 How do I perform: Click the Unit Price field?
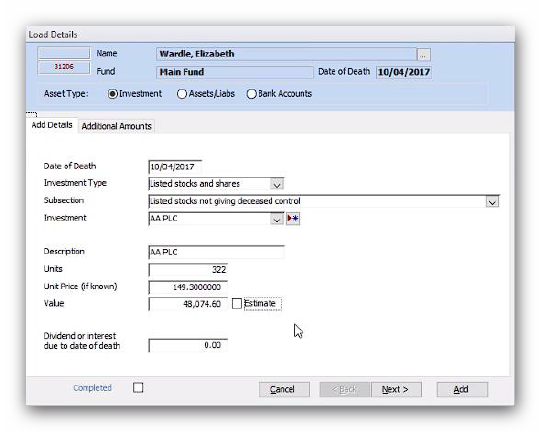coord(188,287)
